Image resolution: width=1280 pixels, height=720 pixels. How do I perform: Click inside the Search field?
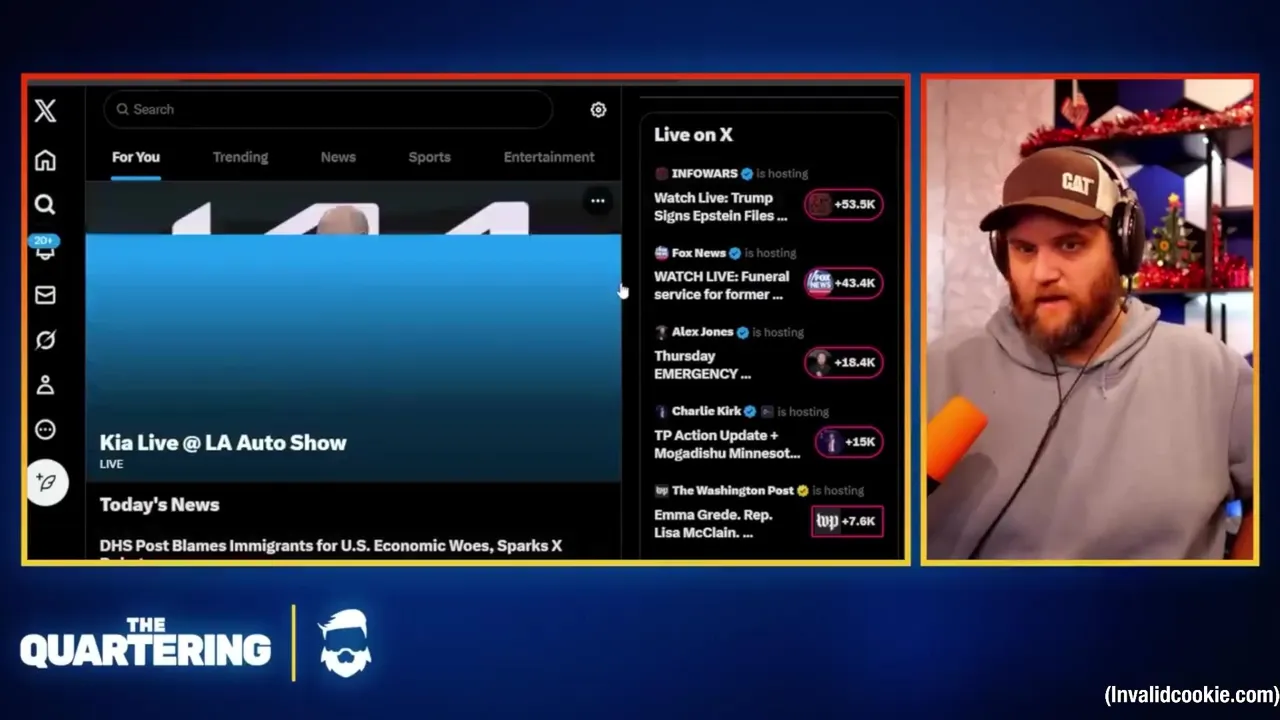(x=328, y=109)
